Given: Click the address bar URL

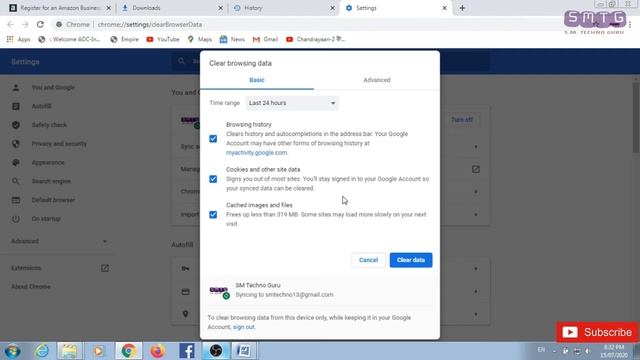Looking at the screenshot, I should [x=150, y=24].
